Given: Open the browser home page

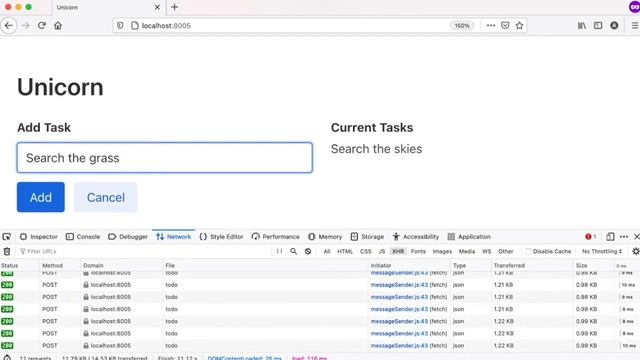Looking at the screenshot, I should [x=58, y=25].
